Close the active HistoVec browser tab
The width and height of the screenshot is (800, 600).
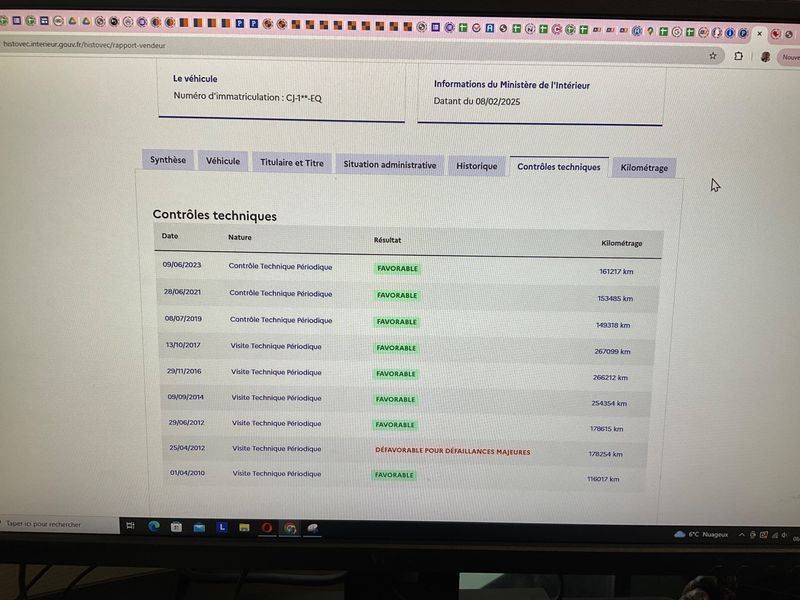(760, 34)
